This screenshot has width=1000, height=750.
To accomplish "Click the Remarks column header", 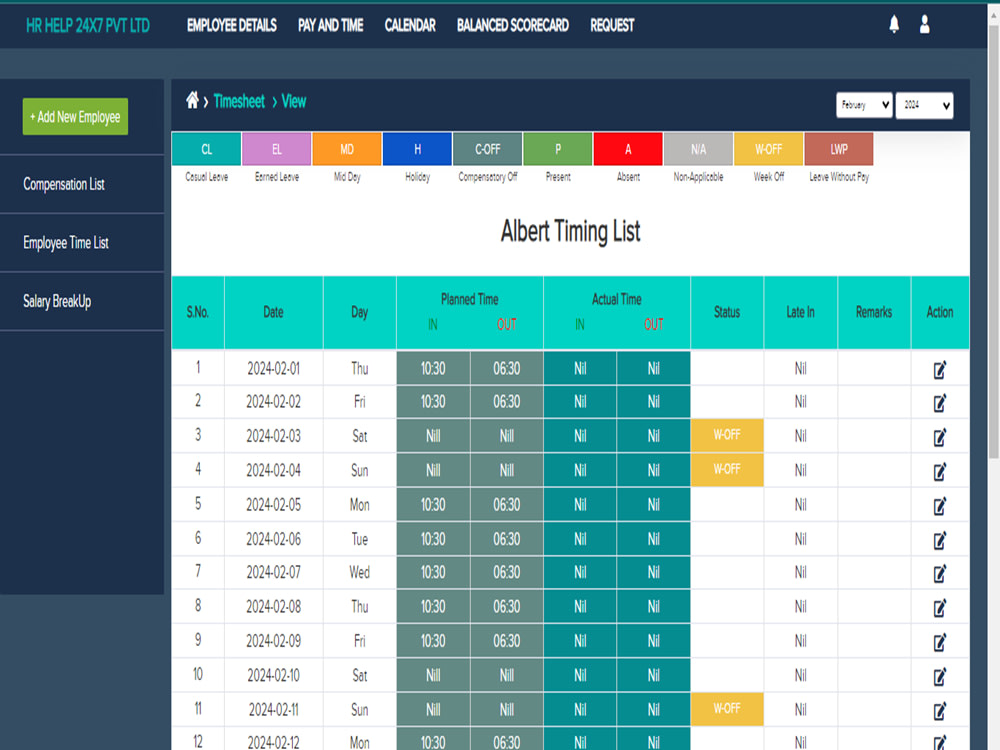I will [x=874, y=312].
